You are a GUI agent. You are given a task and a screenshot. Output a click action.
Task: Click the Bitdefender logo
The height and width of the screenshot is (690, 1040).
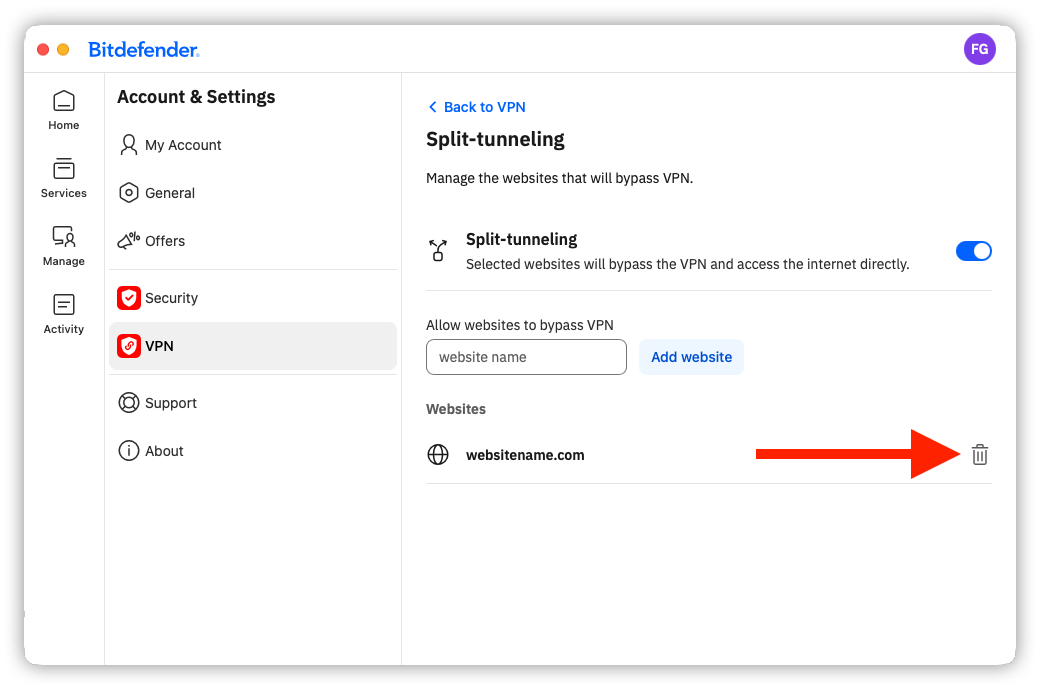pyautogui.click(x=144, y=50)
